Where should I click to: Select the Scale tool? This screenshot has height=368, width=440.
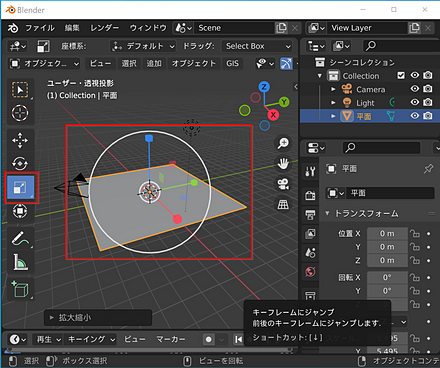pos(21,187)
